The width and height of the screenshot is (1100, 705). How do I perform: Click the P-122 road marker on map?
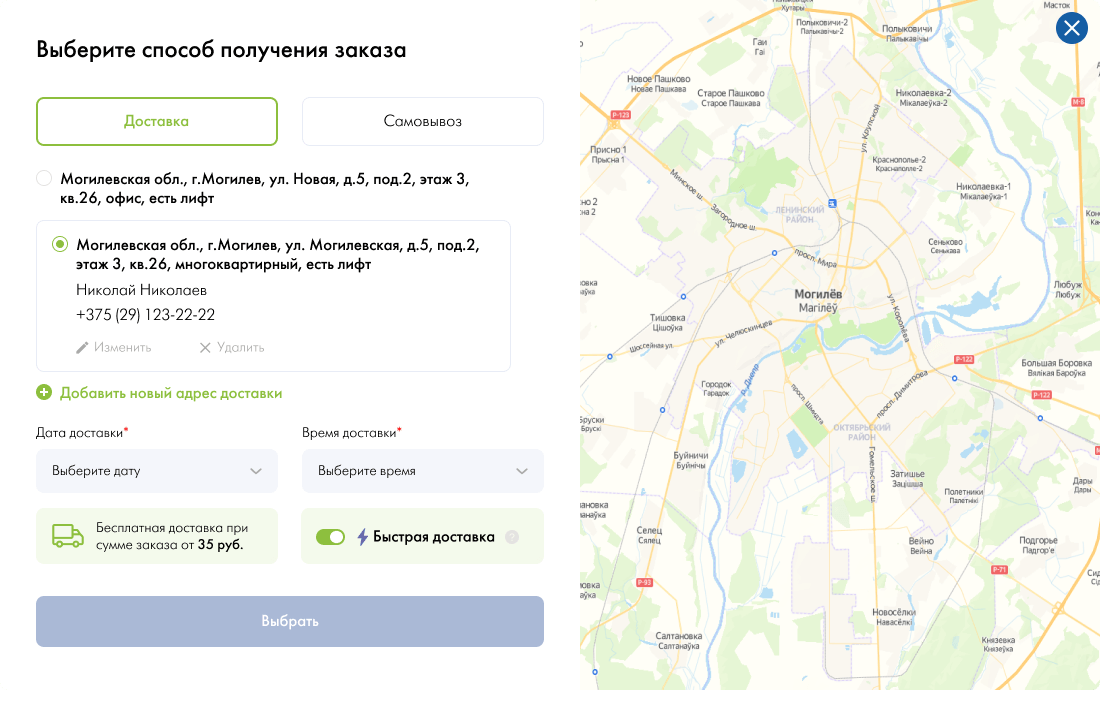click(x=964, y=359)
